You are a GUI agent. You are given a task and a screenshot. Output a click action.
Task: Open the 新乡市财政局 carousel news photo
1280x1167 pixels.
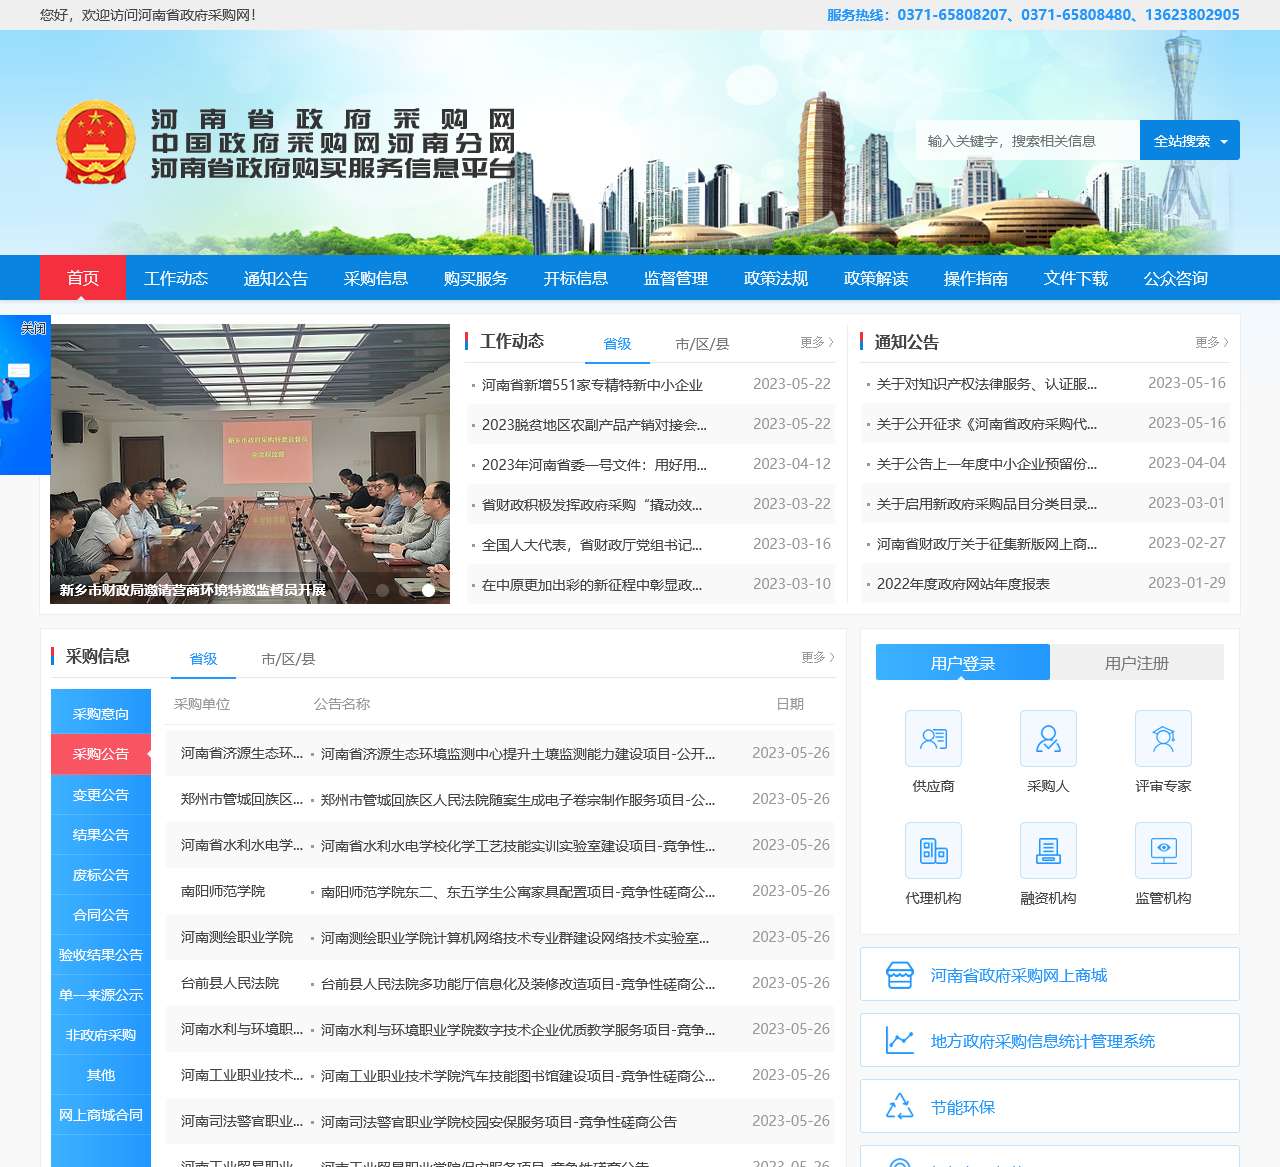250,464
